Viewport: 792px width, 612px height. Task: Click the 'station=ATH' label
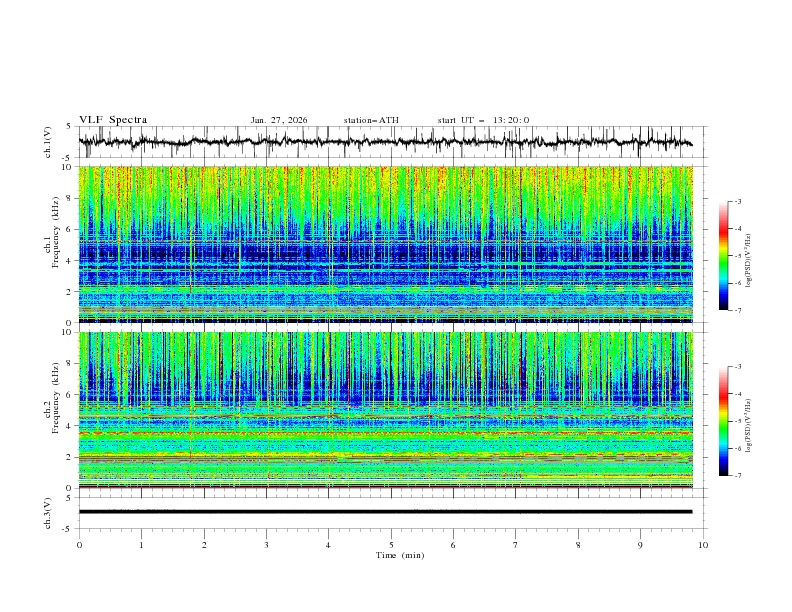371,120
